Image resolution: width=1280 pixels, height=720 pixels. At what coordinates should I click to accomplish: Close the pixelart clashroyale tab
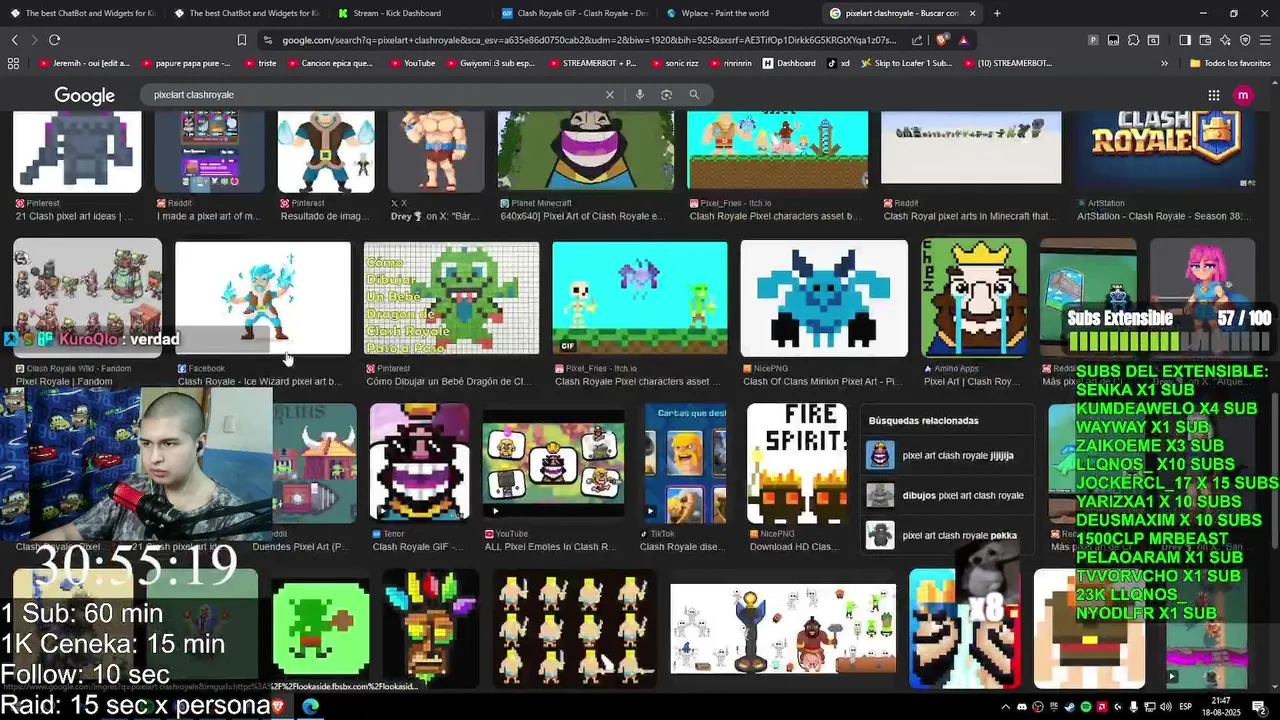(971, 13)
